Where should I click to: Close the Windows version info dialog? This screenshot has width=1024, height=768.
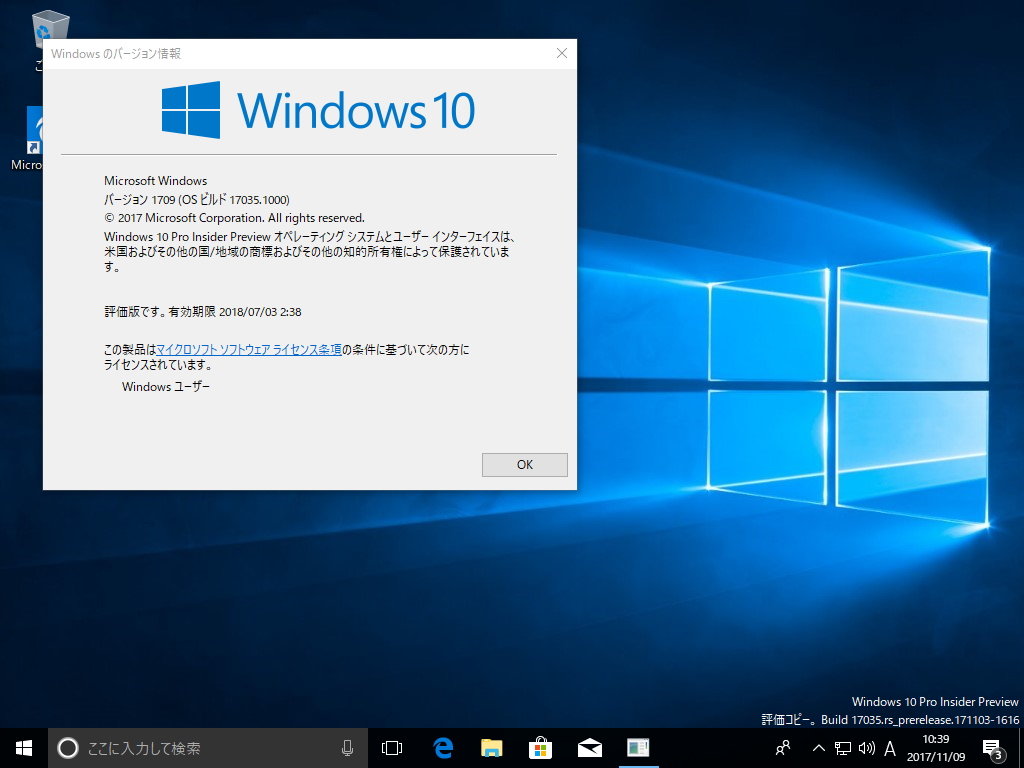561,53
